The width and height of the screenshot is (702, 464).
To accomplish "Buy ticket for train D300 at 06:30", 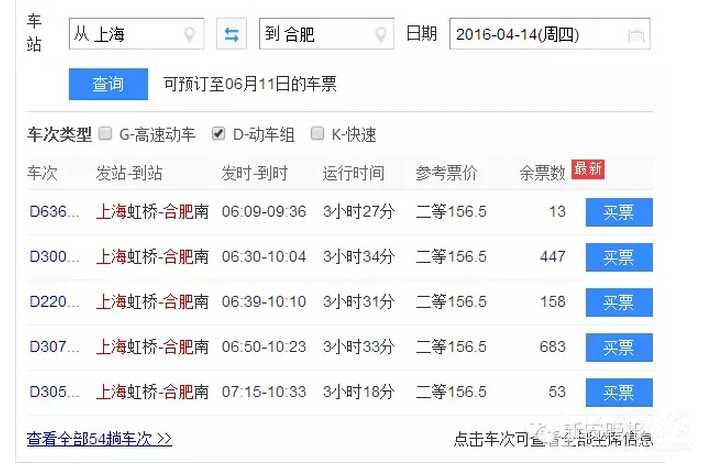I will point(619,258).
